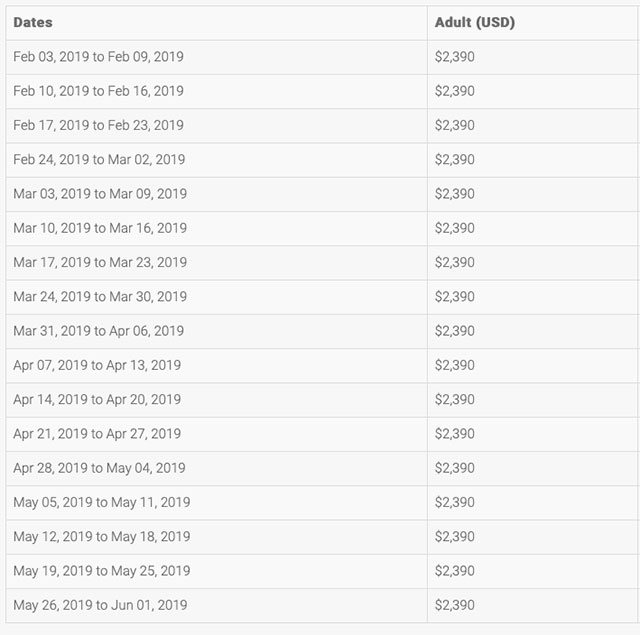The image size is (640, 635).
Task: Select the Feb 10, 2019 to Feb 16, 2019 dates
Action: [98, 91]
